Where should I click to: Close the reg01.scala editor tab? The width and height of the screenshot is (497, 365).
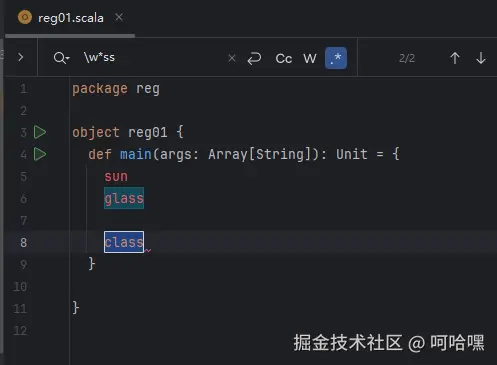point(119,17)
